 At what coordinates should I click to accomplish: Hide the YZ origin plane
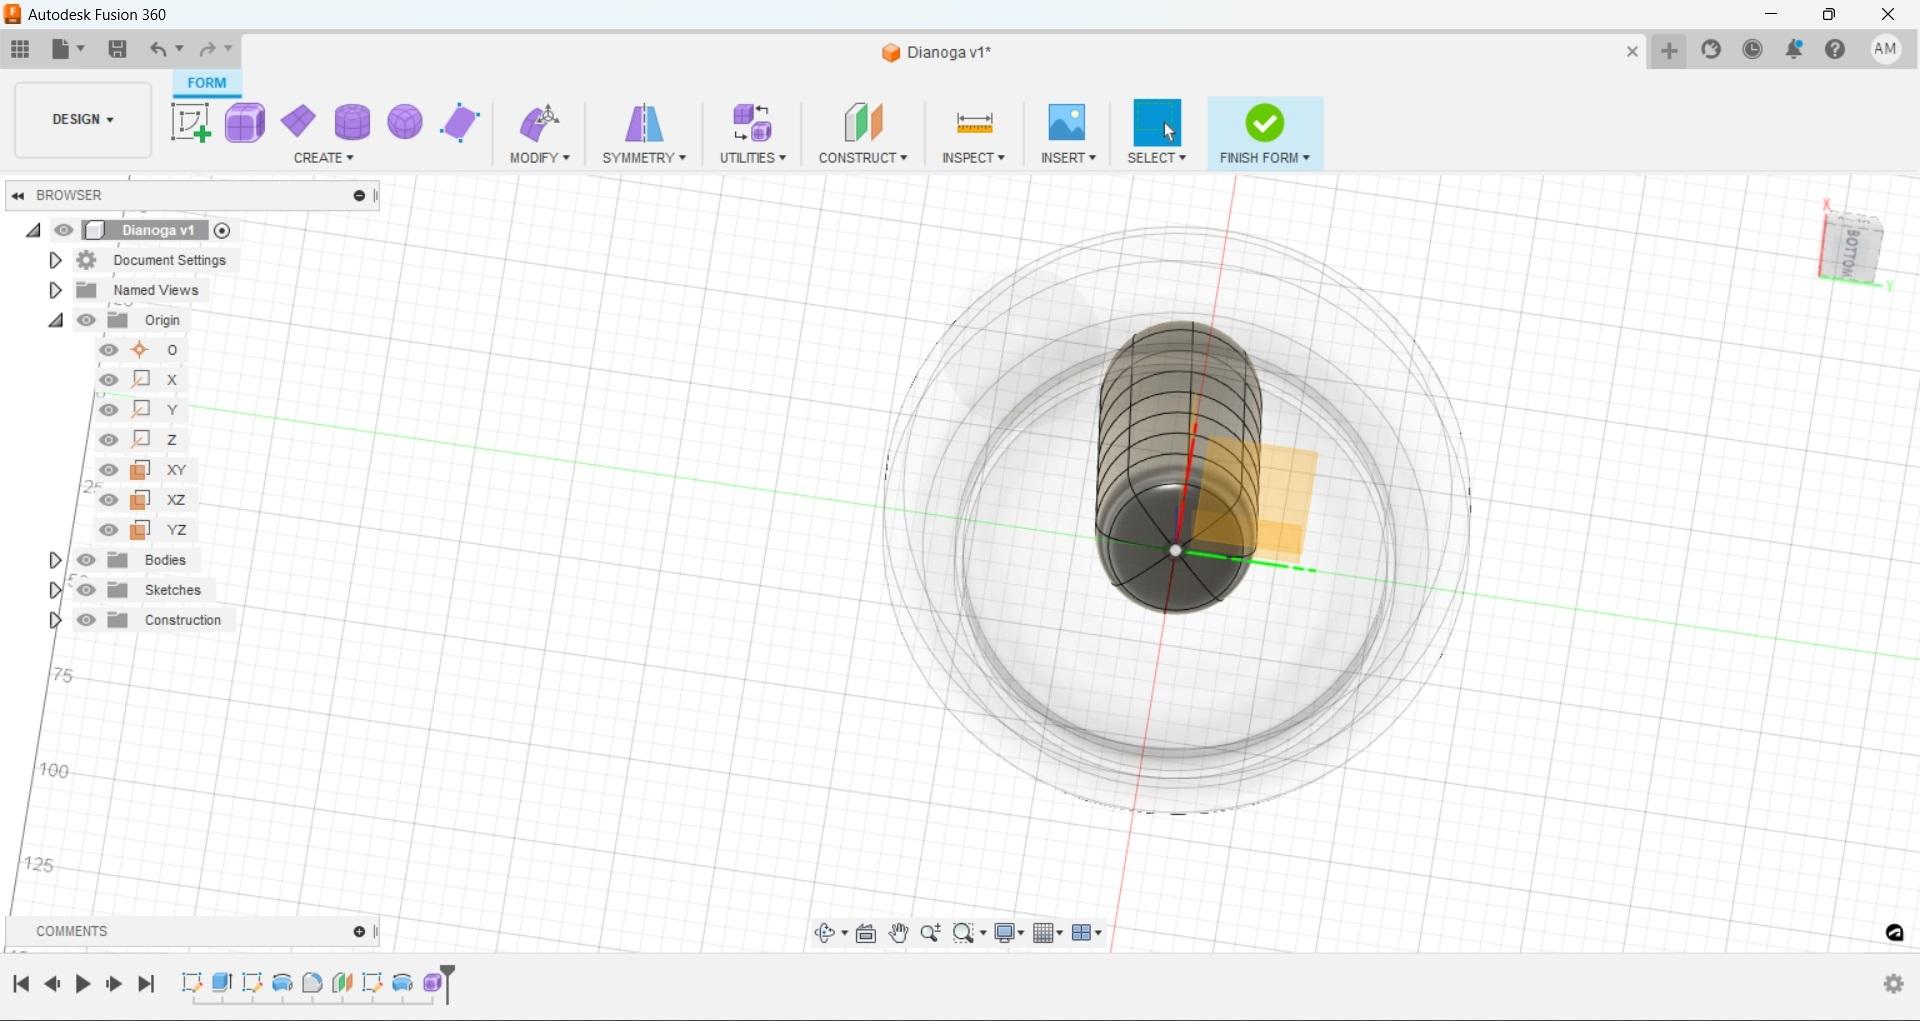[109, 530]
